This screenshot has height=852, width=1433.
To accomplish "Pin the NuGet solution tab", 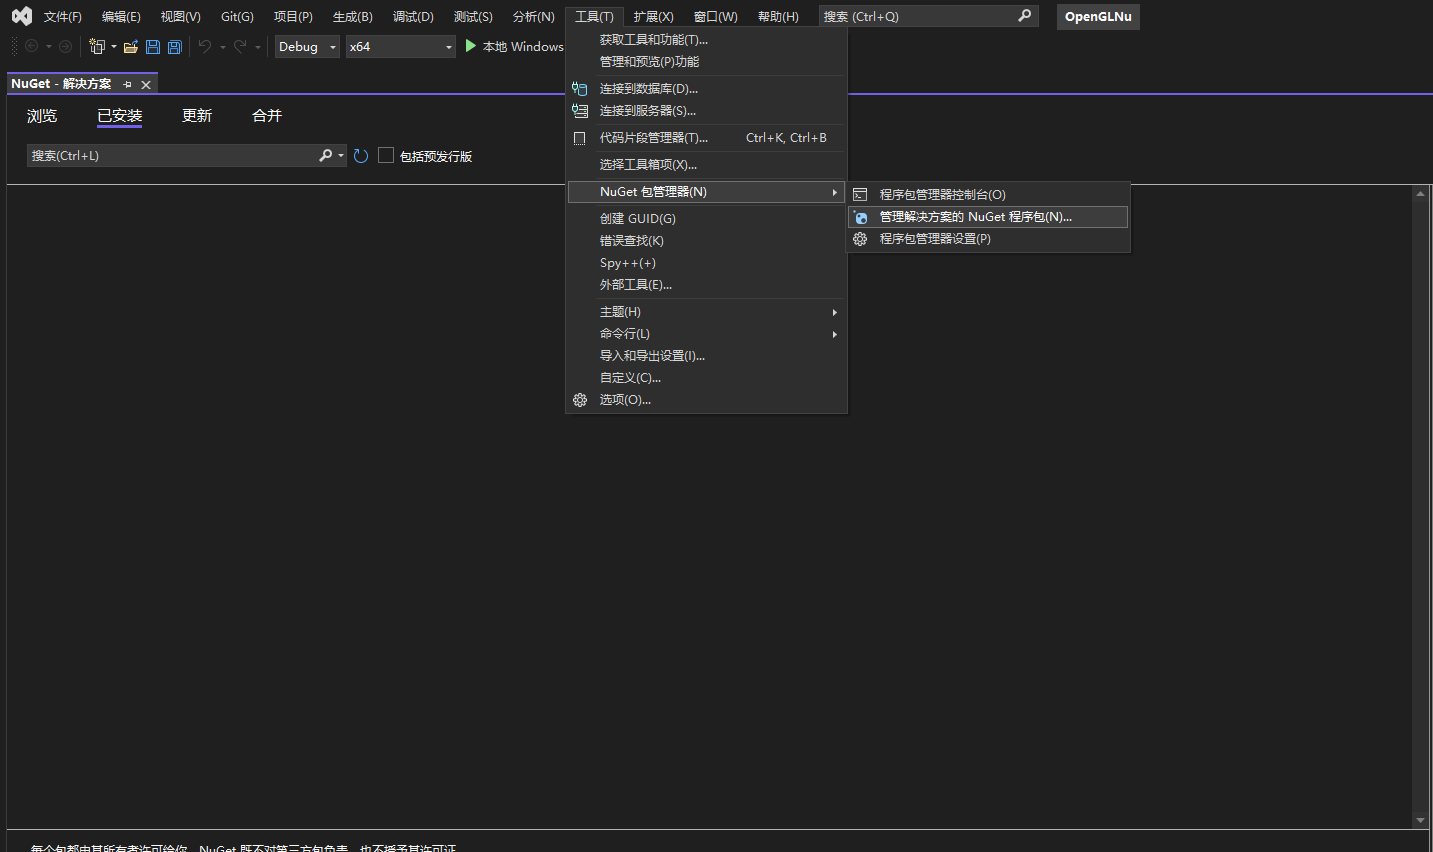I will tap(127, 84).
